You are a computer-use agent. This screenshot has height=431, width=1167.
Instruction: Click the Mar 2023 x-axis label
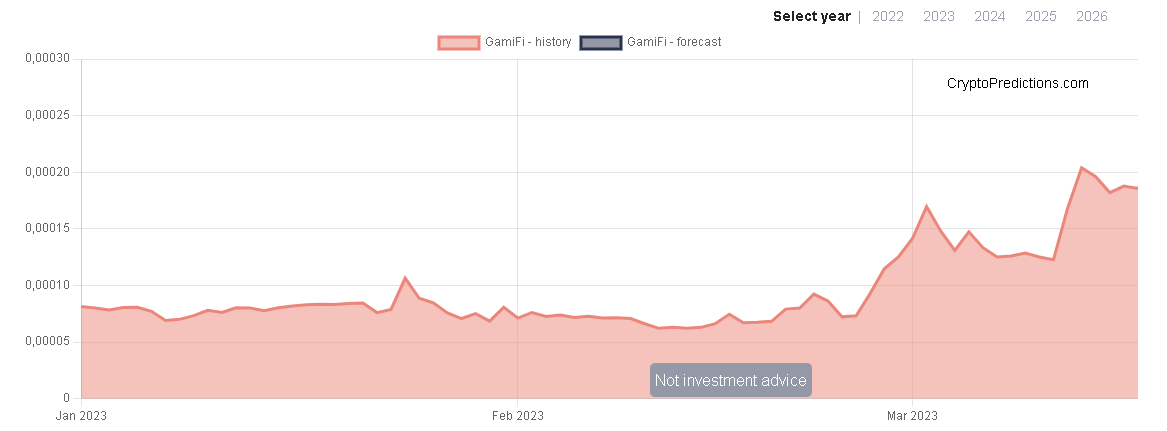[x=912, y=415]
